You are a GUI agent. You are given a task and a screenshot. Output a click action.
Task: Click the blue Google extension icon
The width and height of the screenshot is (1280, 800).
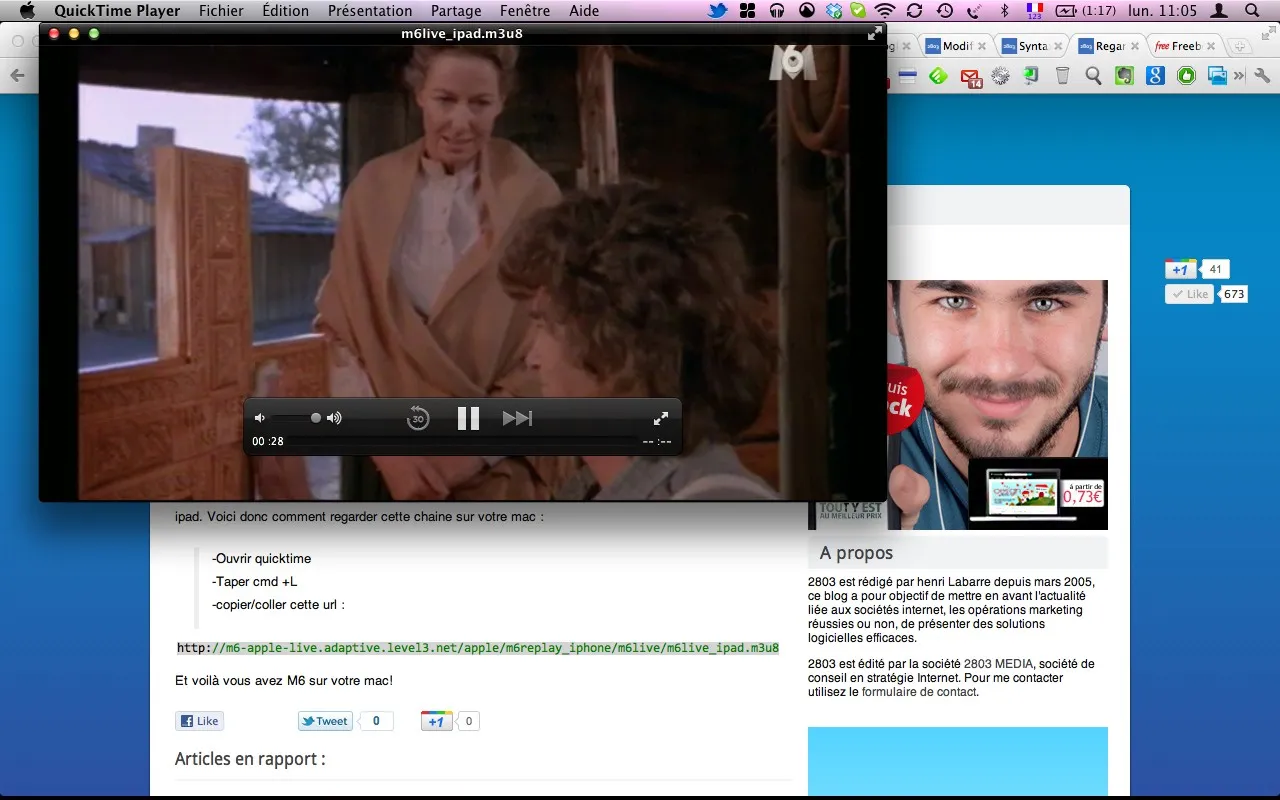[1155, 75]
